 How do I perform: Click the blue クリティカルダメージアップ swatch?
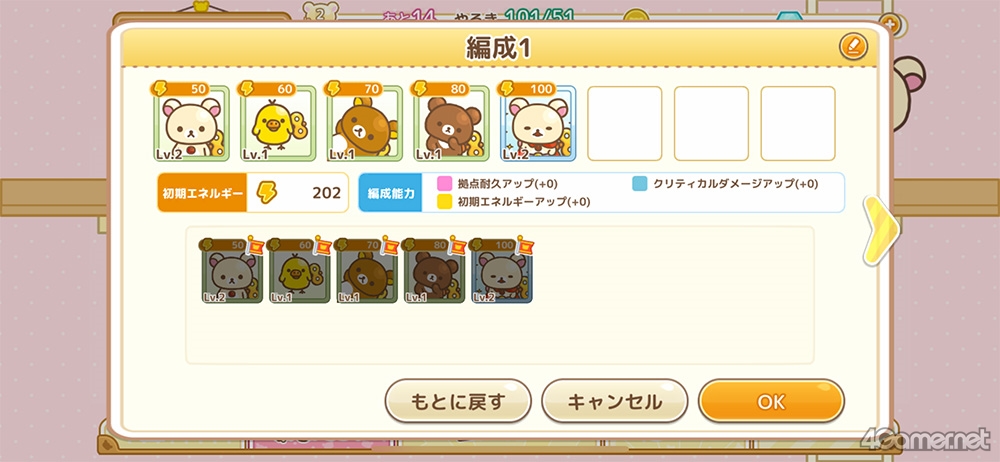coord(640,184)
